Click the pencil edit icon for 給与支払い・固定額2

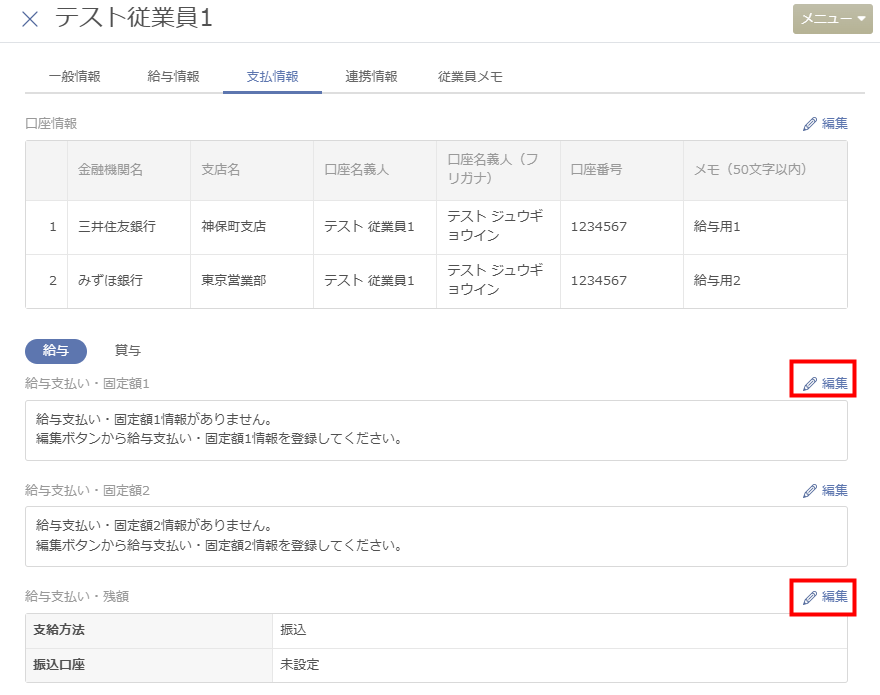click(811, 490)
